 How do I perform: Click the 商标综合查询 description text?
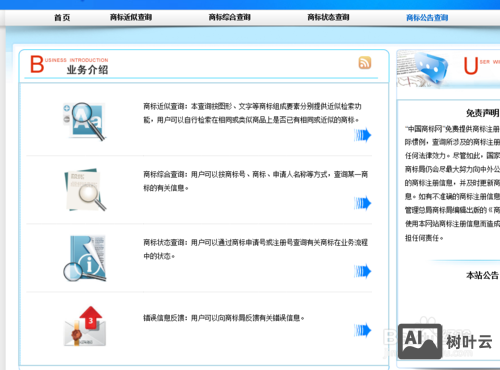[x=255, y=181]
